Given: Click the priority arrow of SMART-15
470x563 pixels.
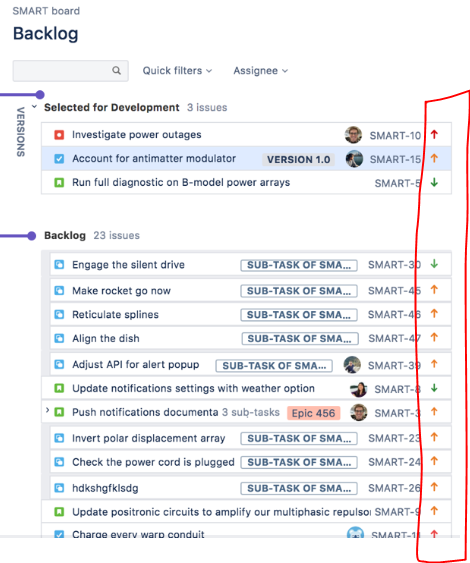Looking at the screenshot, I should click(434, 158).
